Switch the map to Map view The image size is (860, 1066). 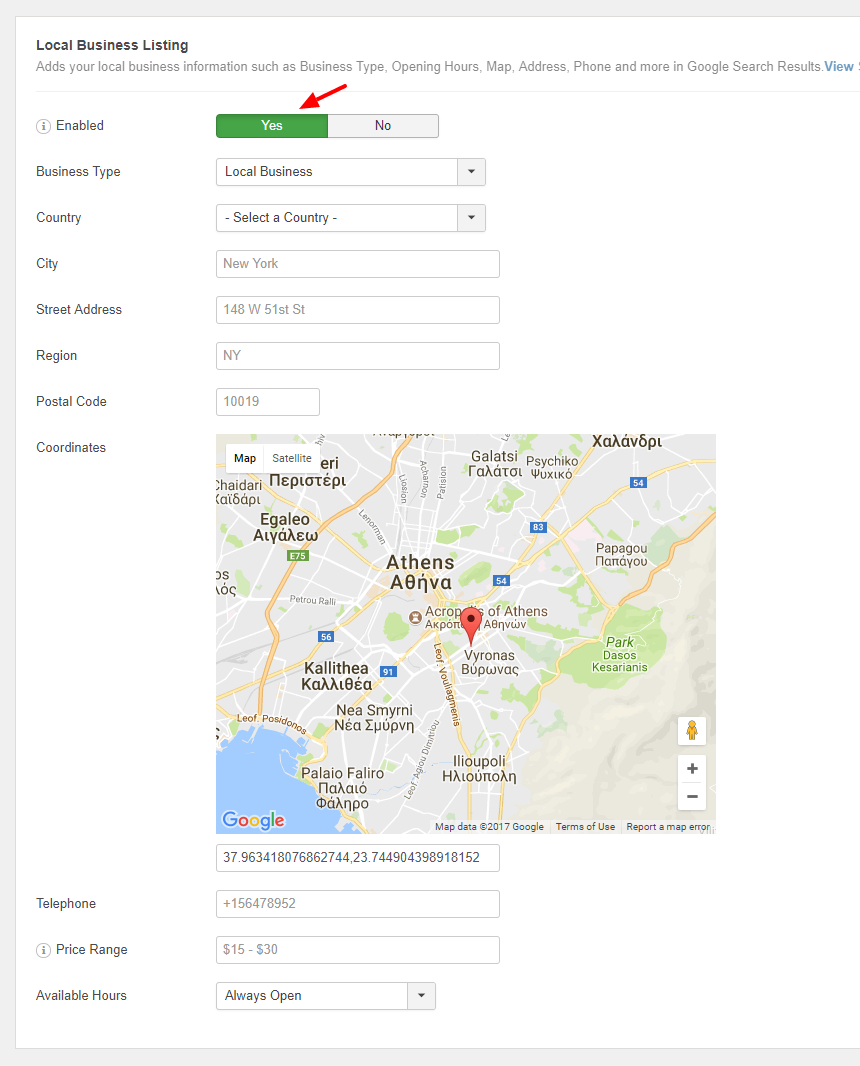click(x=245, y=458)
